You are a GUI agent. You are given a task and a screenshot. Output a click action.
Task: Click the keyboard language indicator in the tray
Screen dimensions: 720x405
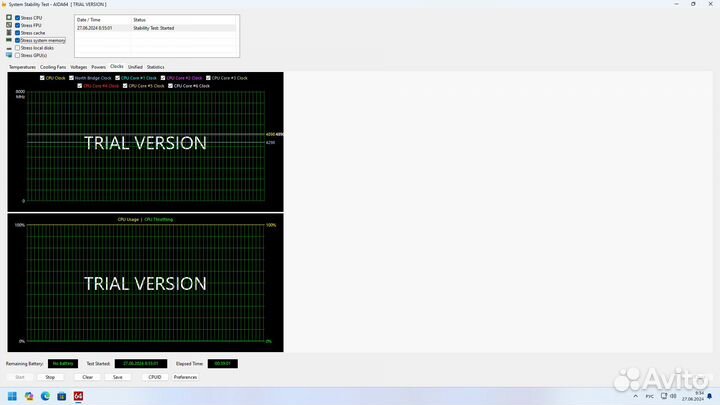650,396
